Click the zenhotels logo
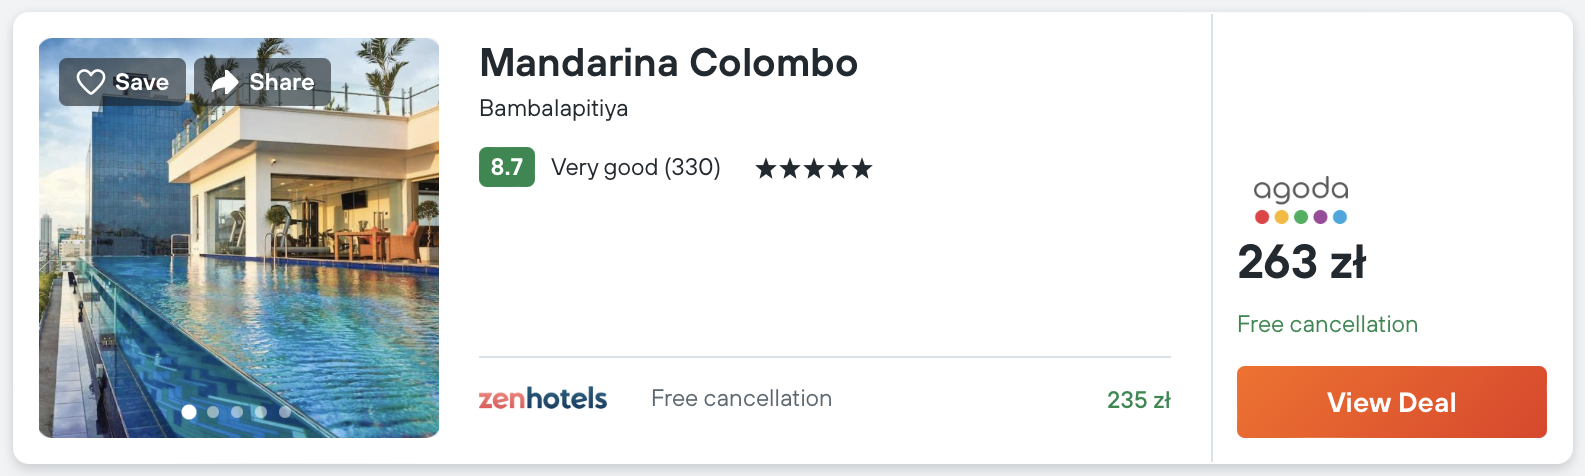The width and height of the screenshot is (1585, 476). tap(543, 399)
